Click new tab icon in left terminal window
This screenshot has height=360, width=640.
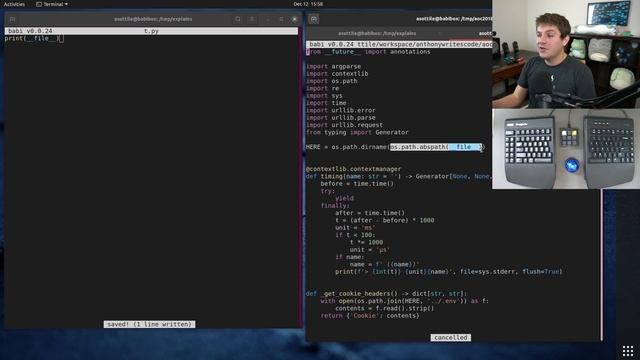click(x=12, y=19)
